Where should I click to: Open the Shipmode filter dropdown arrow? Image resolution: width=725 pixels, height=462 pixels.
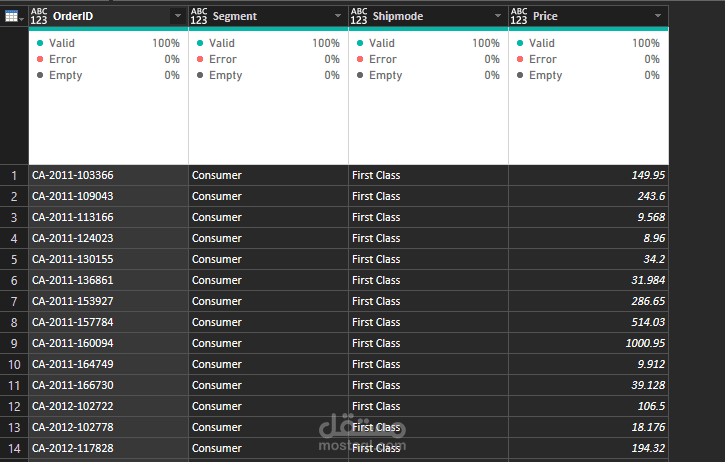point(497,16)
